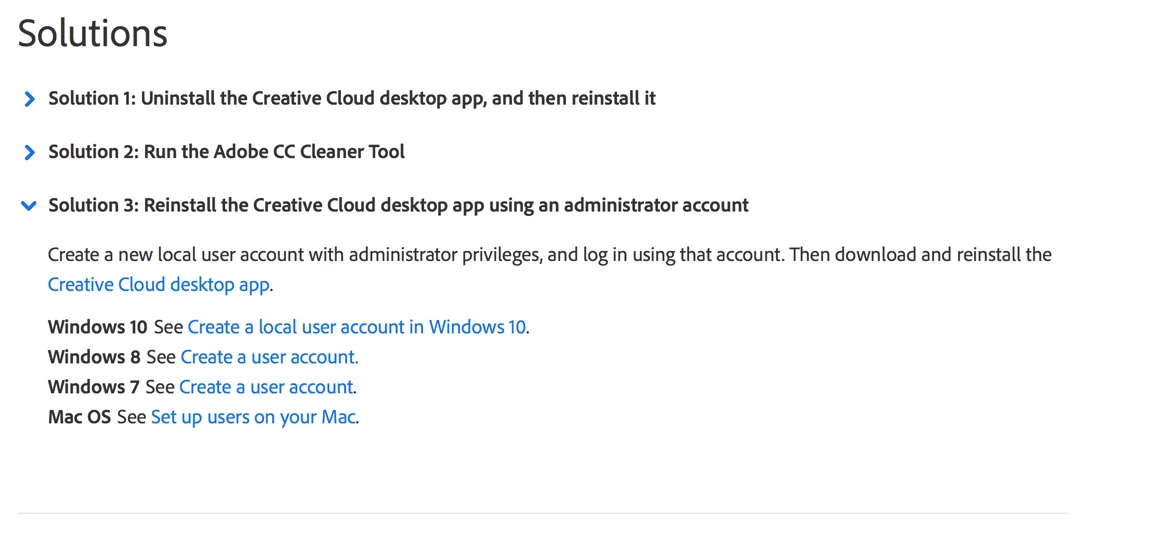Expand Solution 1 using its chevron arrow
This screenshot has width=1156, height=544.
coord(29,99)
